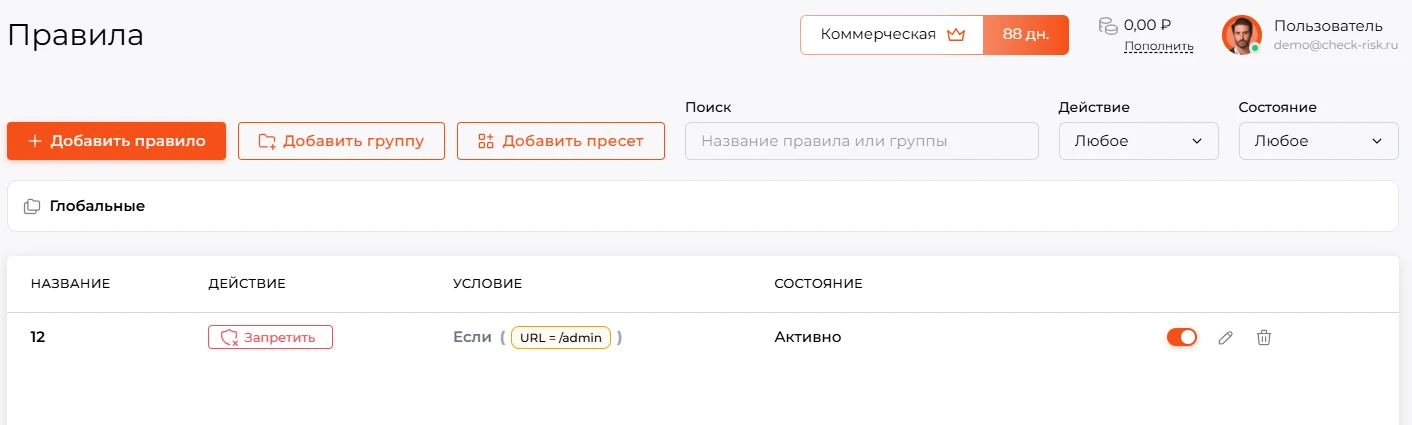Click the НАЗВАНИЕ column header
Screen dimensions: 1412x425
70,284
